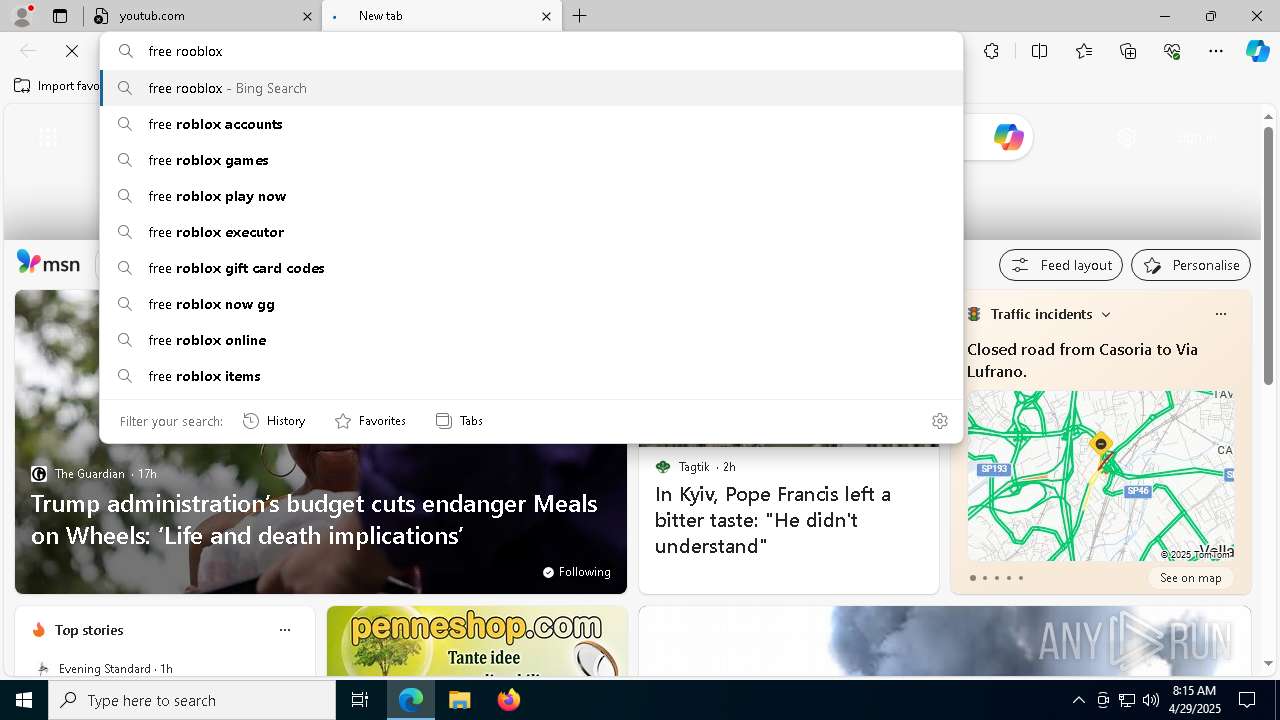
Task: Open Firefox from taskbar
Action: [x=508, y=700]
